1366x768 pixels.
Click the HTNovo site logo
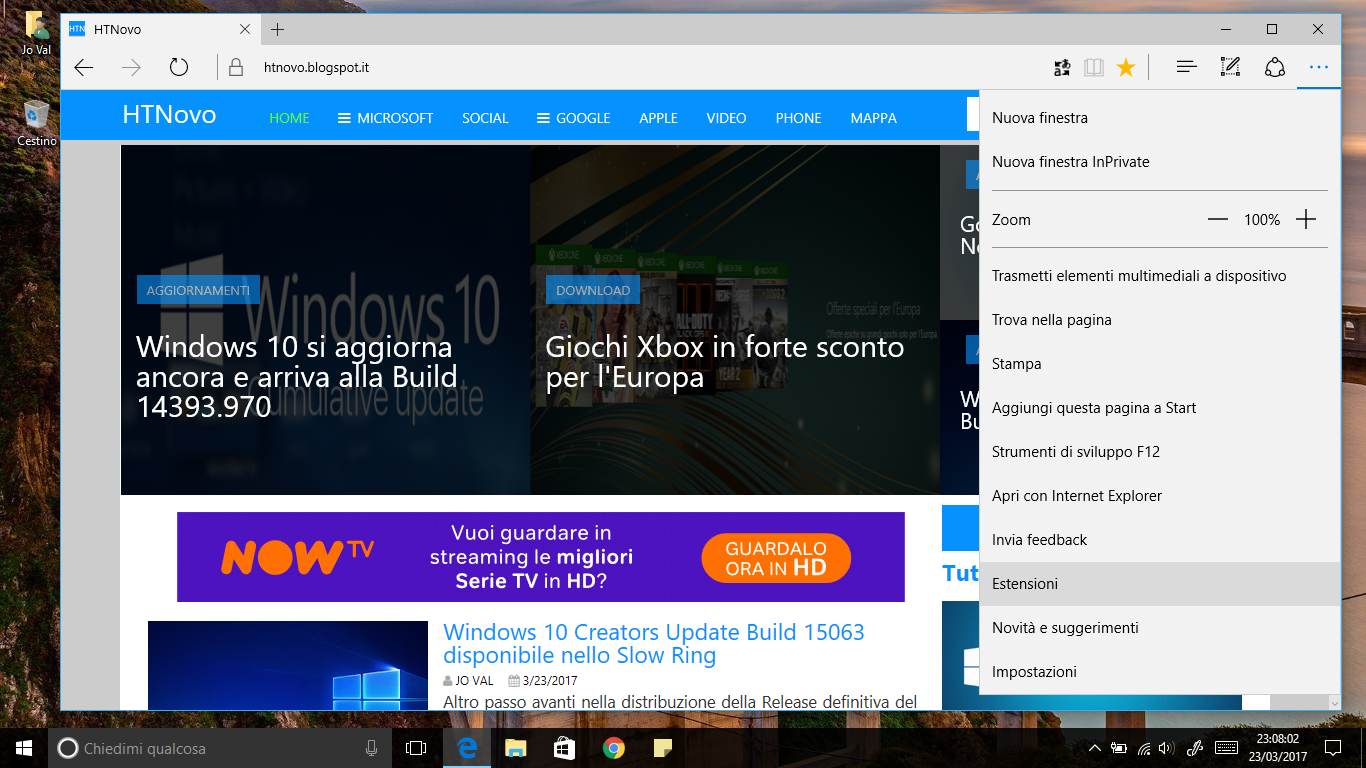tap(169, 115)
